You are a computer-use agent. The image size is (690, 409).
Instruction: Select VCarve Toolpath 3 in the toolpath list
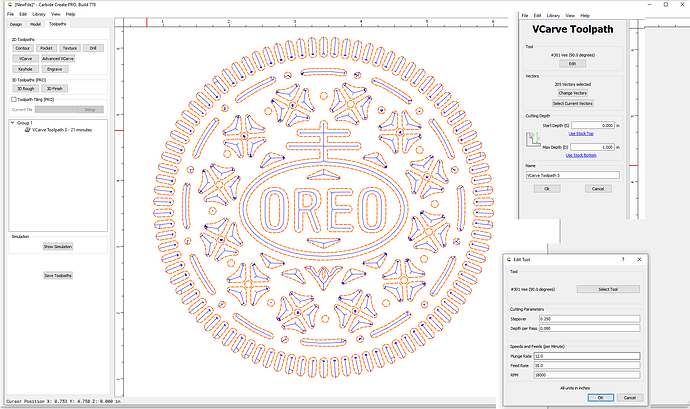pos(62,130)
